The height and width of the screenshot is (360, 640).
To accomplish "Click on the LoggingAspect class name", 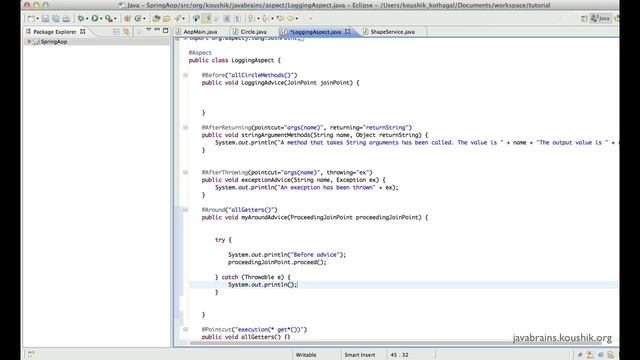I will (253, 60).
